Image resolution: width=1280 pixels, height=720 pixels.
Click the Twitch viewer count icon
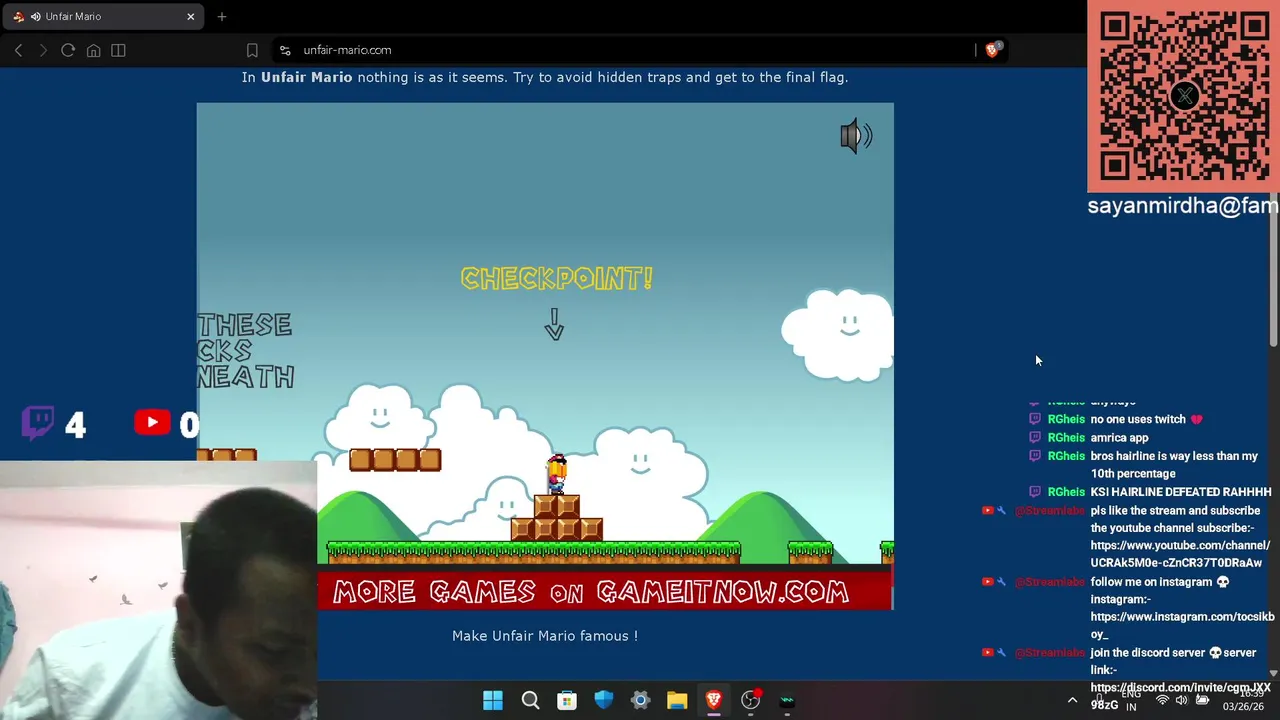pyautogui.click(x=38, y=422)
